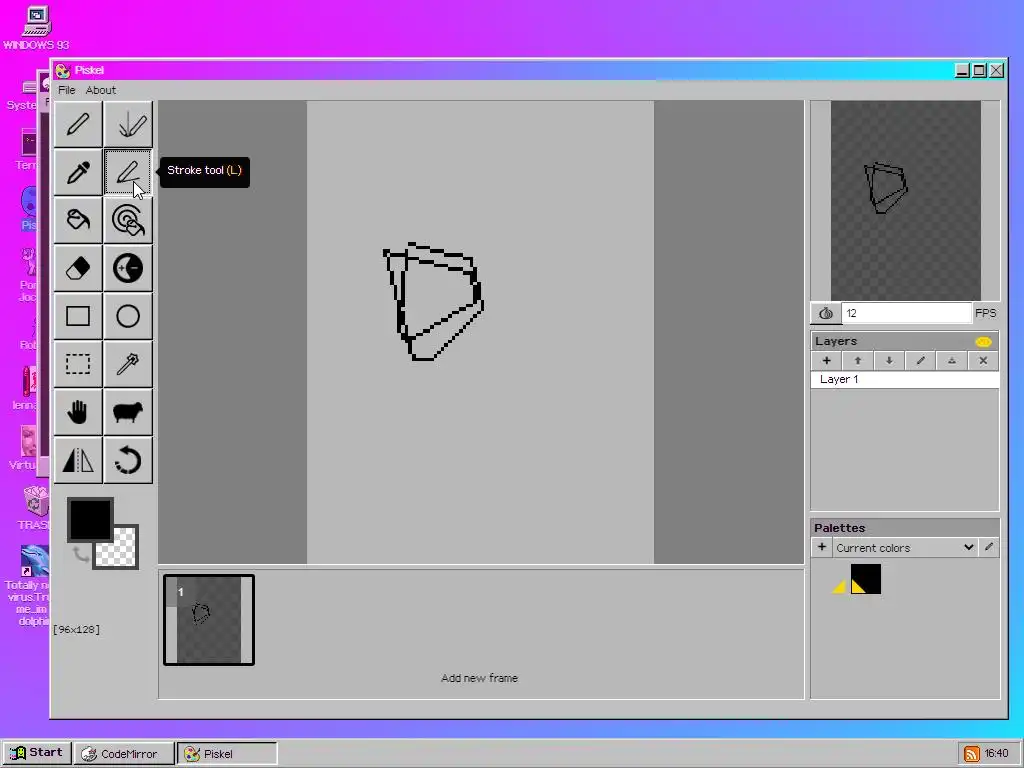Image resolution: width=1024 pixels, height=768 pixels.
Task: Swap primary and secondary colors arrow
Action: point(81,555)
